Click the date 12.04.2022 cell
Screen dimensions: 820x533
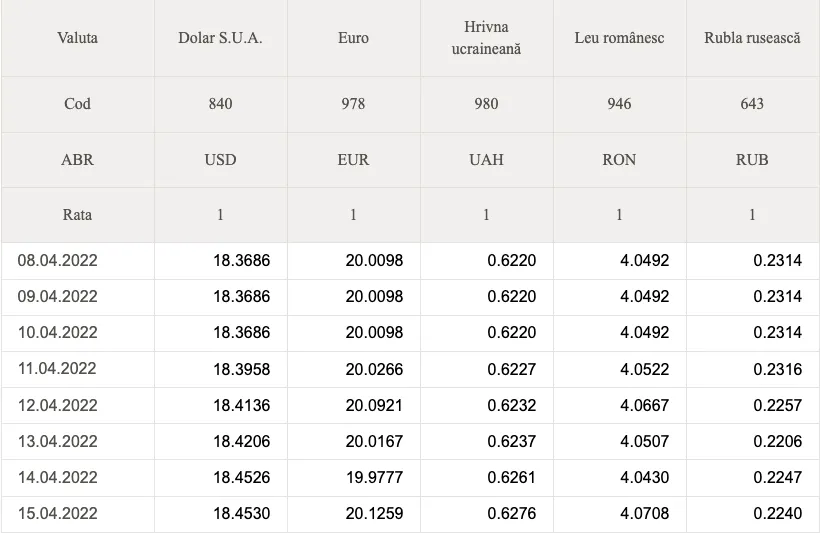point(58,405)
